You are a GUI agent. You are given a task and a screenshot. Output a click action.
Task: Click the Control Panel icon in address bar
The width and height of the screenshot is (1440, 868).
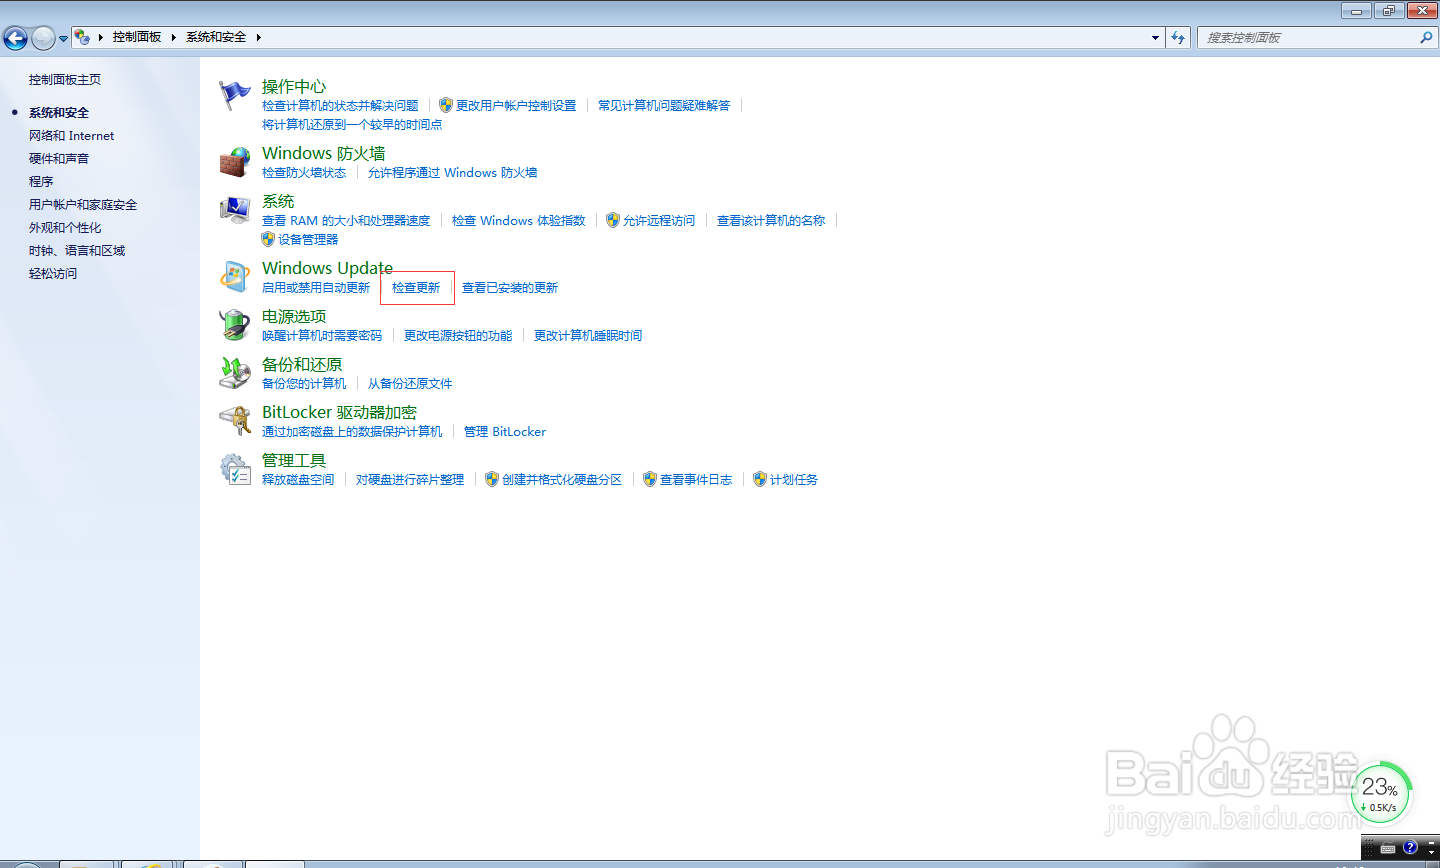82,37
